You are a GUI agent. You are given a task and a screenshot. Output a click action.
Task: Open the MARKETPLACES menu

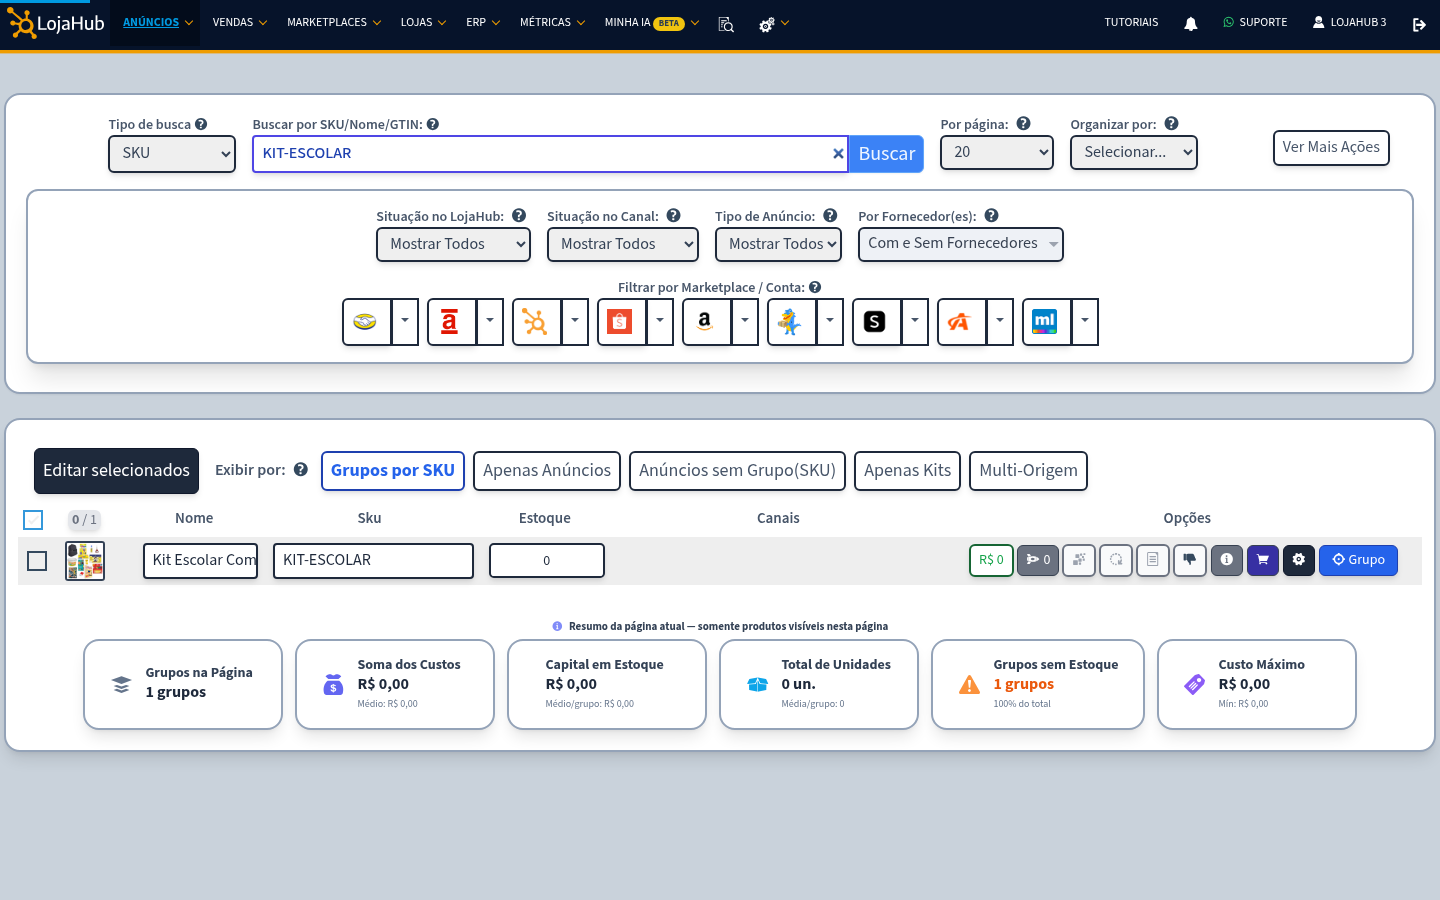click(334, 22)
